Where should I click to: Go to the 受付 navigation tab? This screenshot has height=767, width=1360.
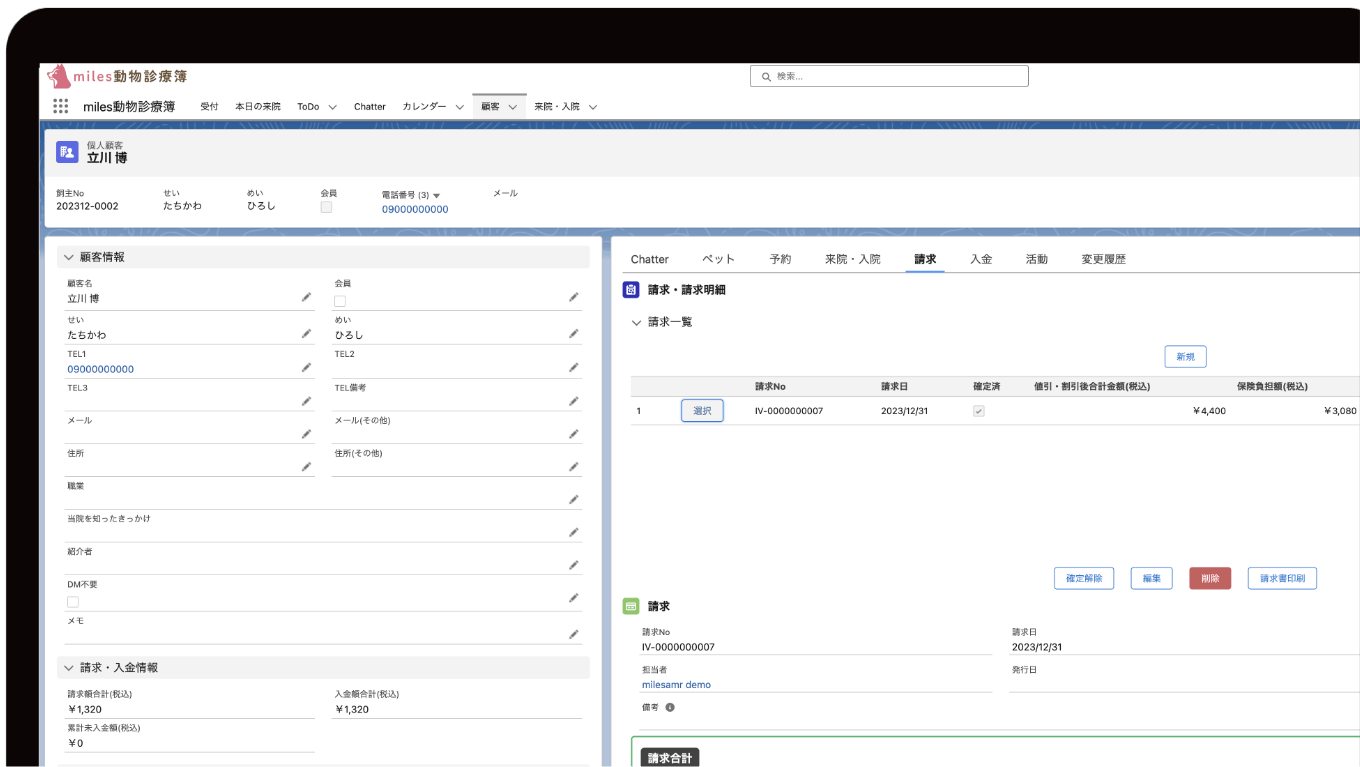click(209, 106)
